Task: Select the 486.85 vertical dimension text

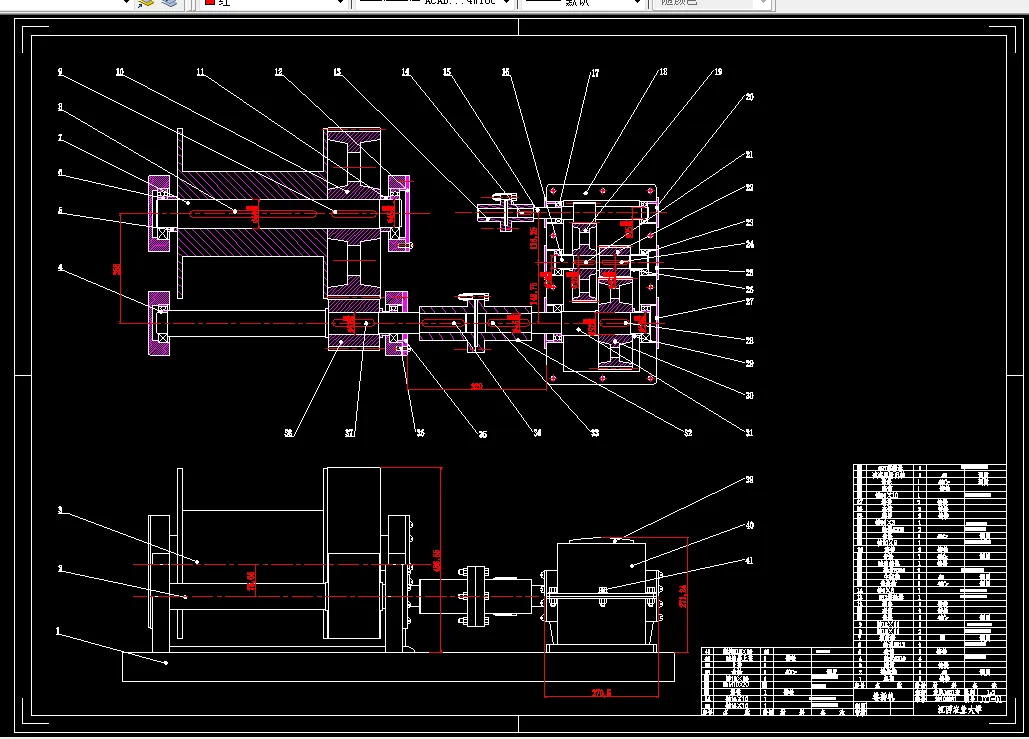Action: (438, 560)
